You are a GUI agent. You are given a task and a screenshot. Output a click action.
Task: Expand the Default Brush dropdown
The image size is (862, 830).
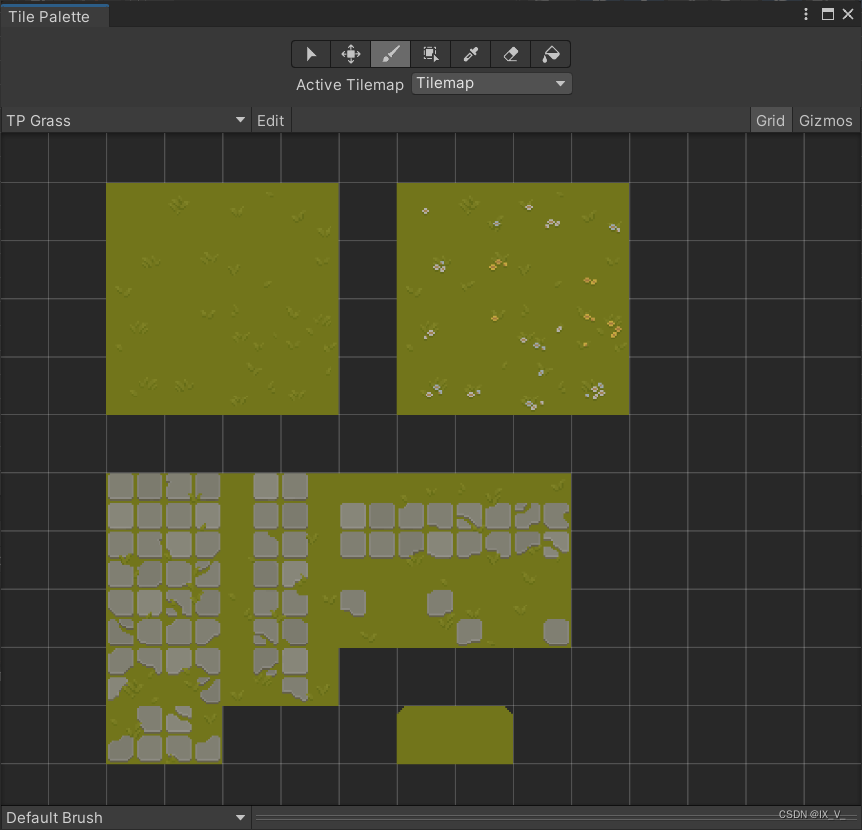click(x=126, y=817)
